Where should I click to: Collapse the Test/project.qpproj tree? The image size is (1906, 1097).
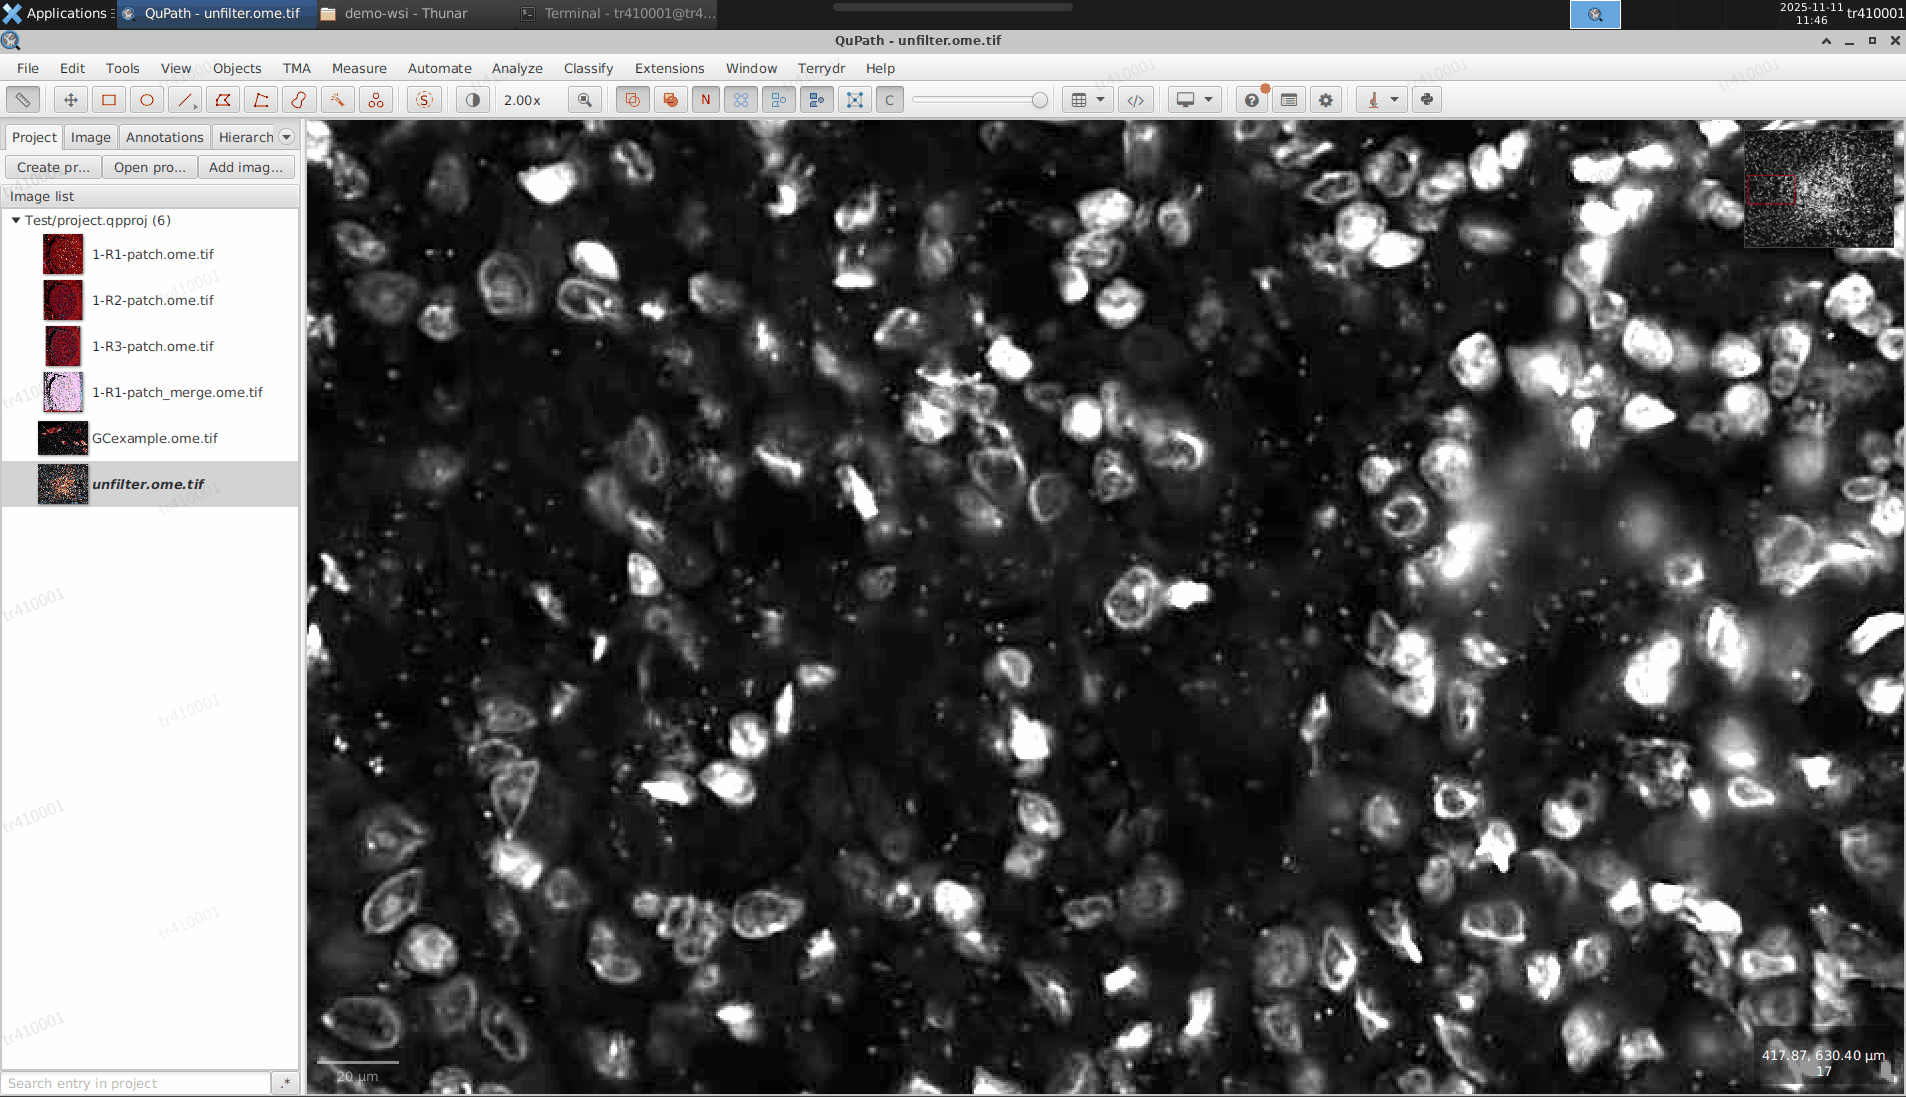click(x=16, y=220)
